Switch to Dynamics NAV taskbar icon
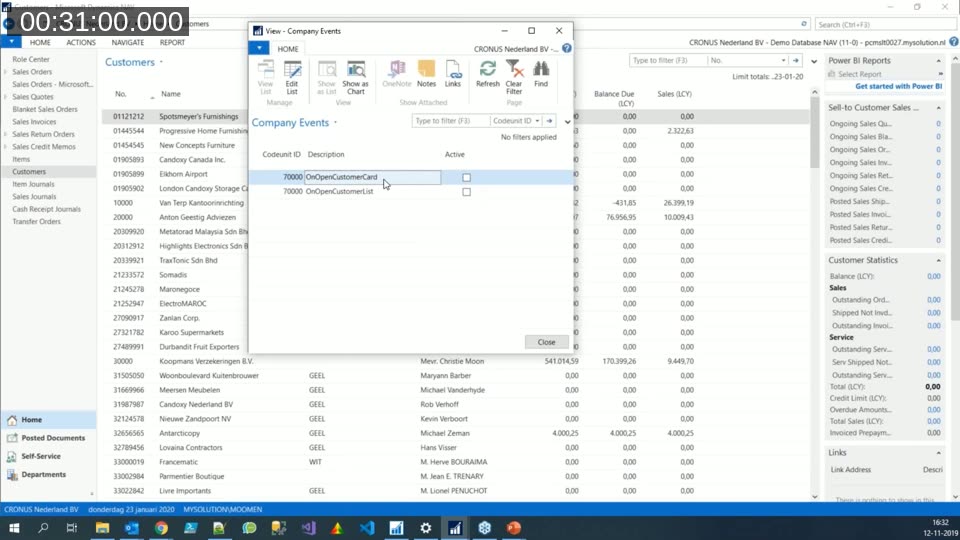Image resolution: width=960 pixels, height=540 pixels. click(455, 528)
